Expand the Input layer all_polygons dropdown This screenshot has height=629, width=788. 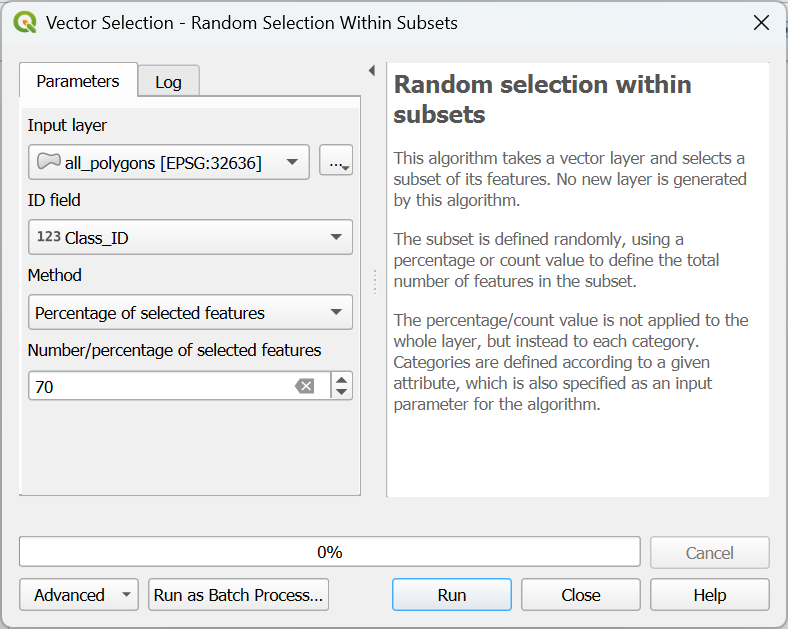point(169,162)
